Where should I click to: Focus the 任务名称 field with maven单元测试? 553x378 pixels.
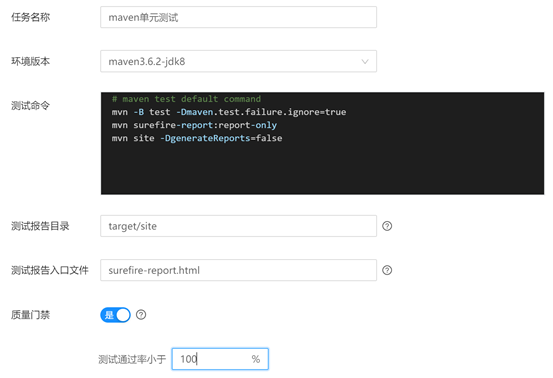point(238,17)
